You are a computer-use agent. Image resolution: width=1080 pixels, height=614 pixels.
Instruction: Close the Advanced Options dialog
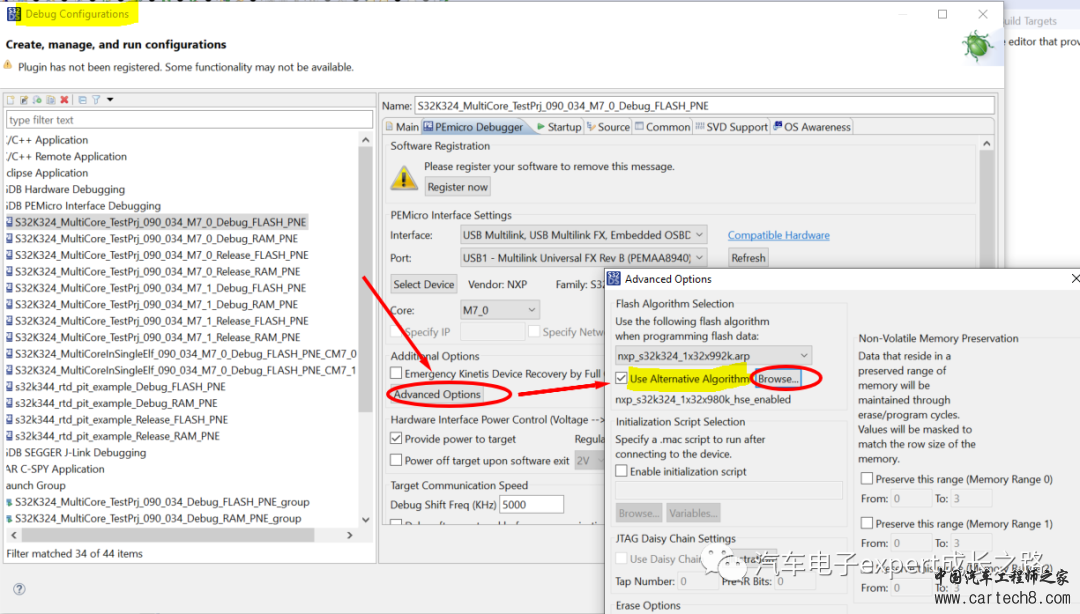(1074, 278)
